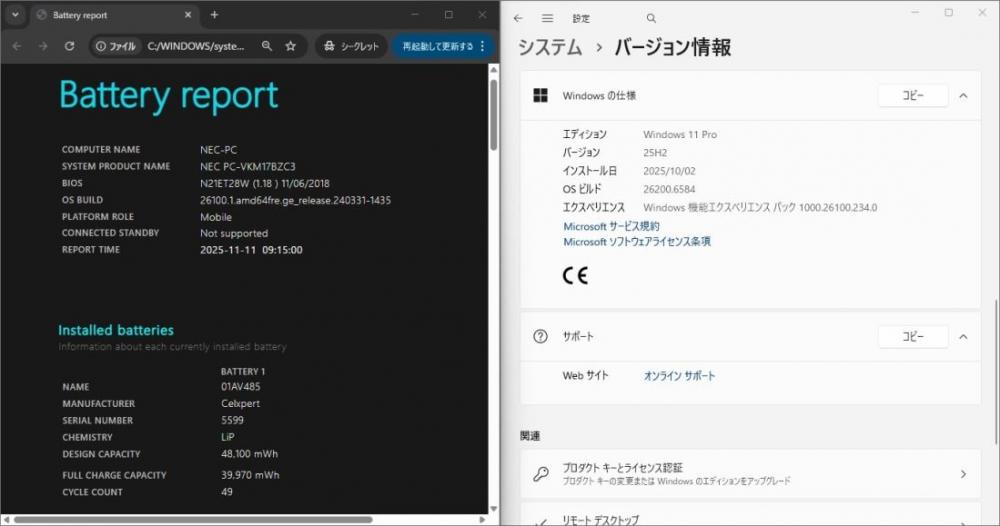The image size is (1000, 526).
Task: Open the オンライン サポート link
Action: pyautogui.click(x=679, y=376)
